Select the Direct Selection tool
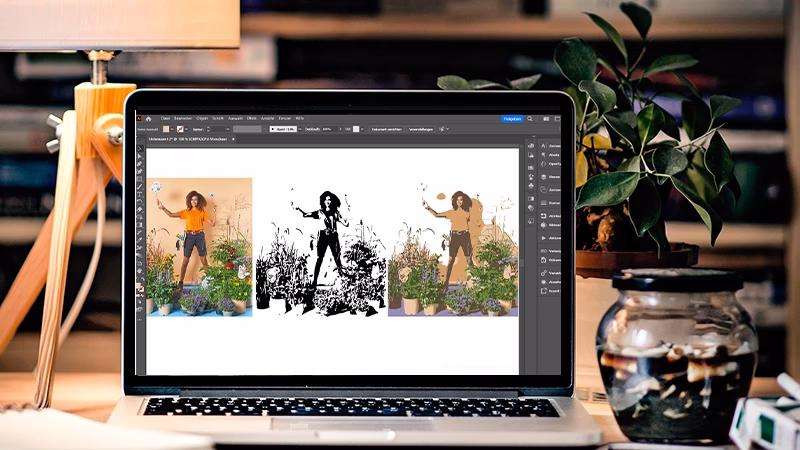Screen dimensions: 800x450 [141, 159]
